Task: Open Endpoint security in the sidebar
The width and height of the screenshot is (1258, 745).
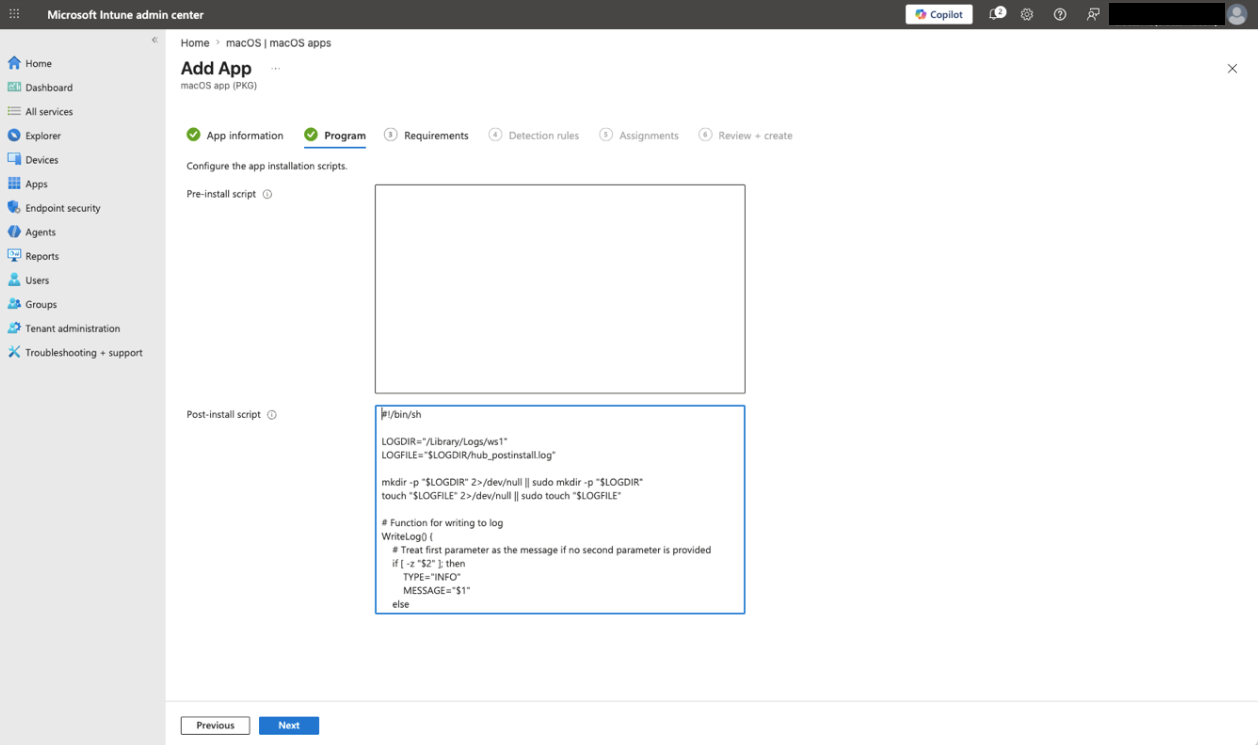Action: click(63, 208)
